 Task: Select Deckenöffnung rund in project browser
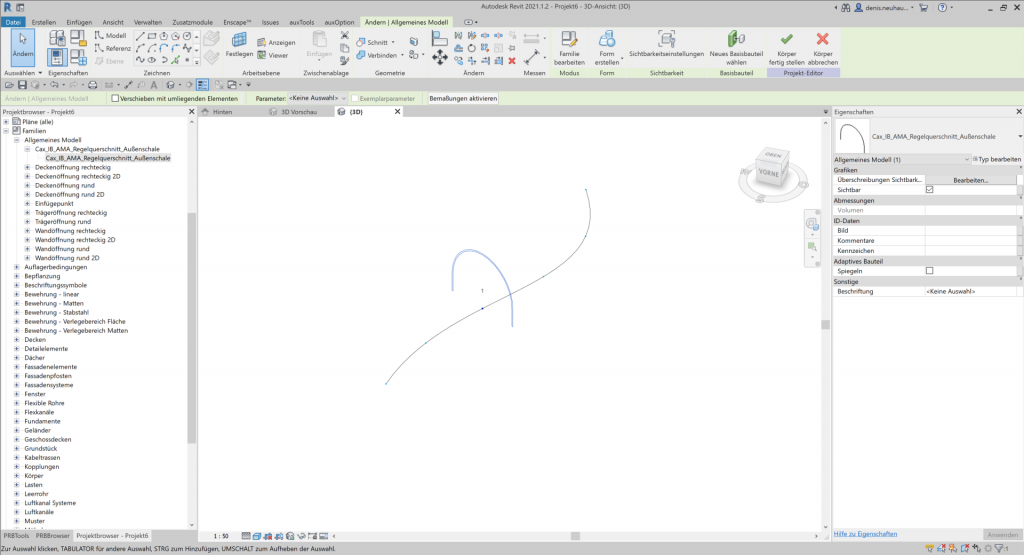[x=64, y=185]
